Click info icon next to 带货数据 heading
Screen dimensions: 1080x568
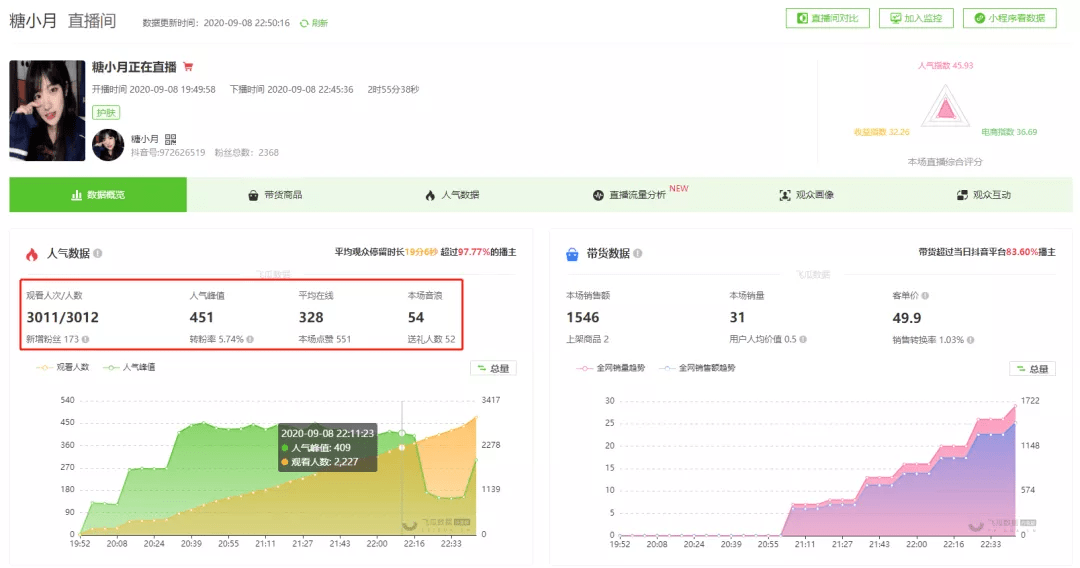pyautogui.click(x=638, y=253)
